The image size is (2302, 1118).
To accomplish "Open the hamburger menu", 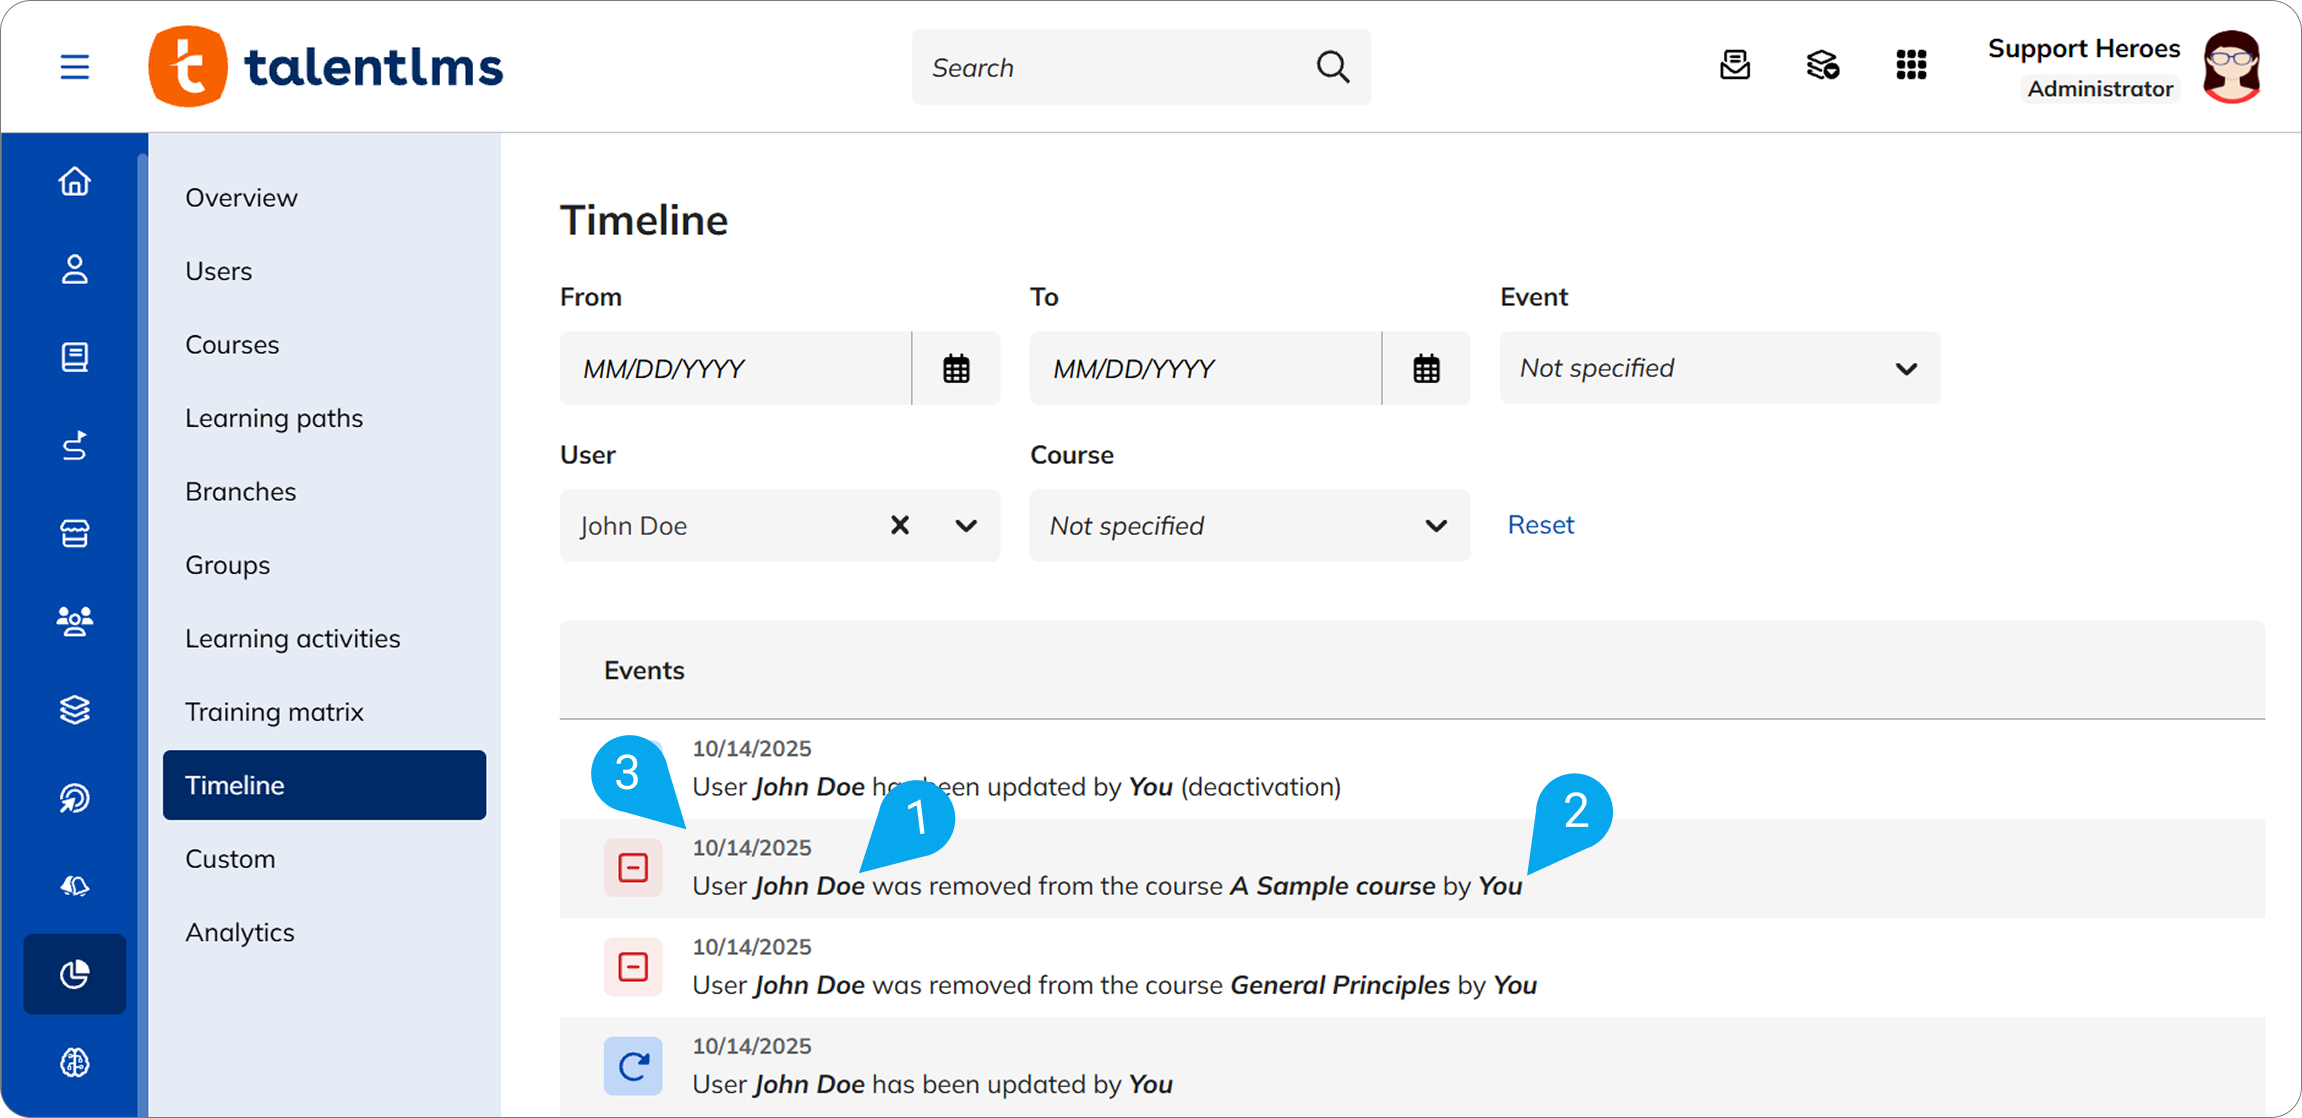I will coord(75,67).
